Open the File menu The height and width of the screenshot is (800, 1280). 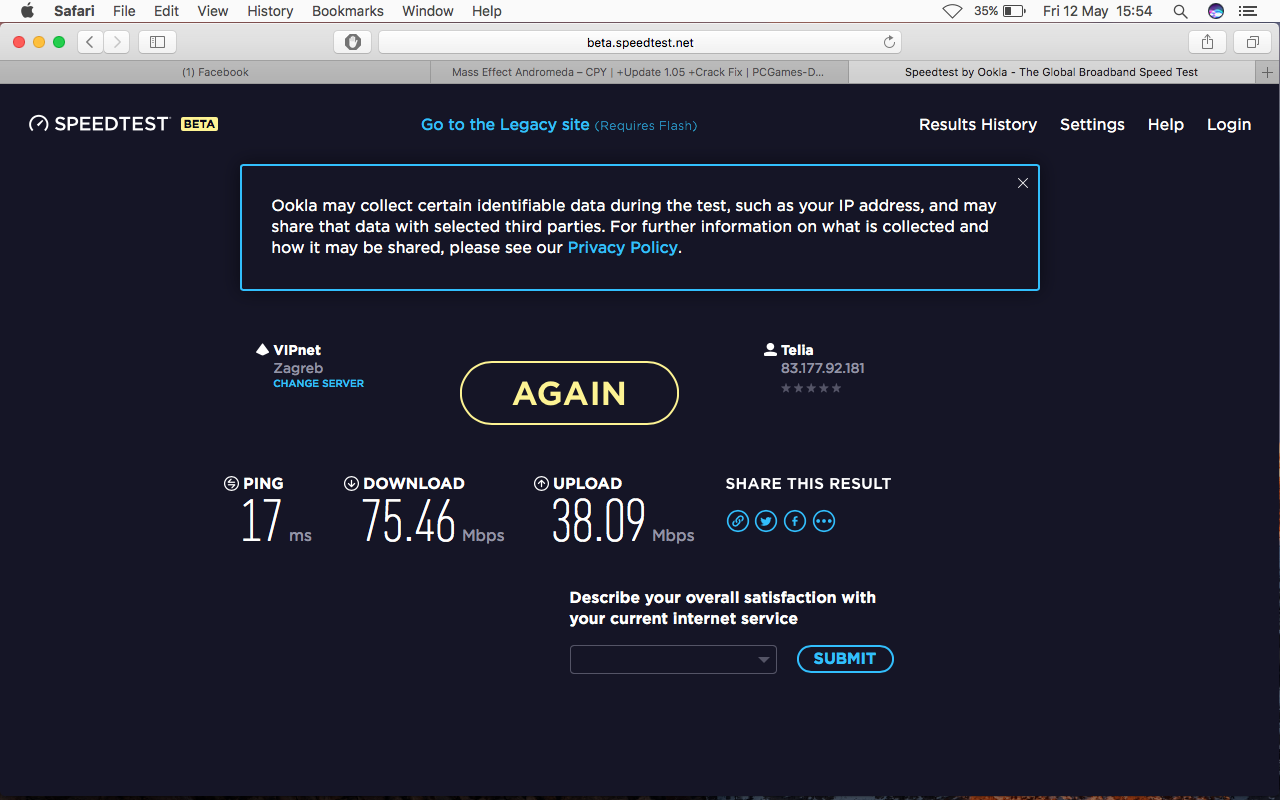coord(124,11)
